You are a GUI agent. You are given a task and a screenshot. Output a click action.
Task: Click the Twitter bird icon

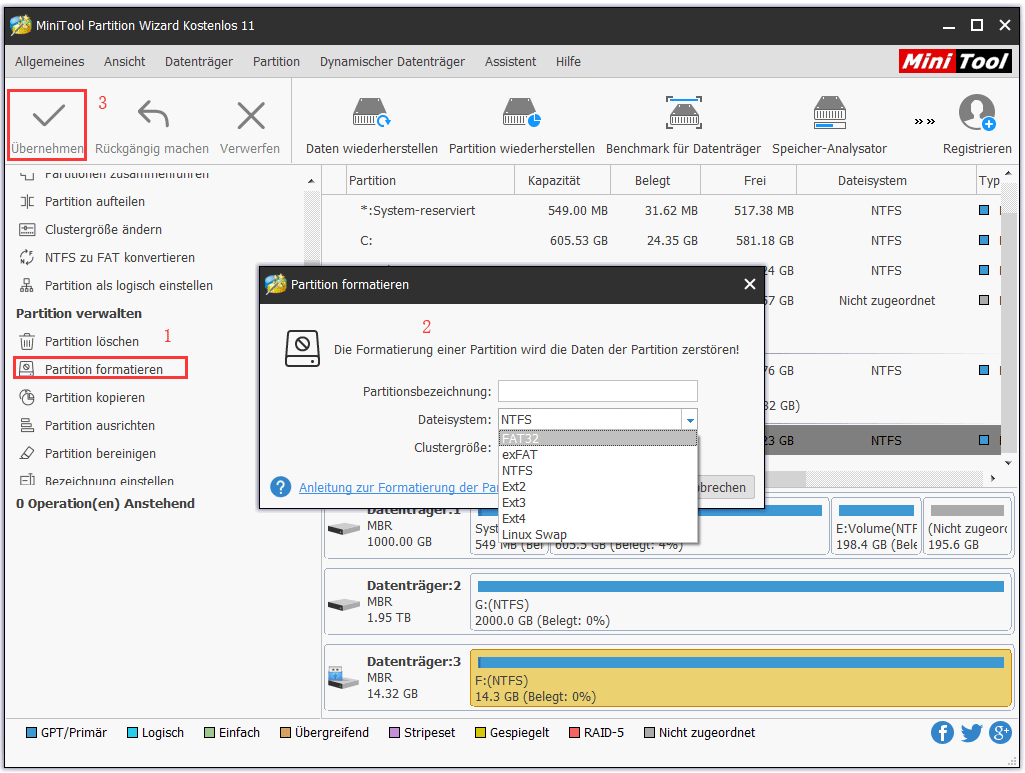971,733
